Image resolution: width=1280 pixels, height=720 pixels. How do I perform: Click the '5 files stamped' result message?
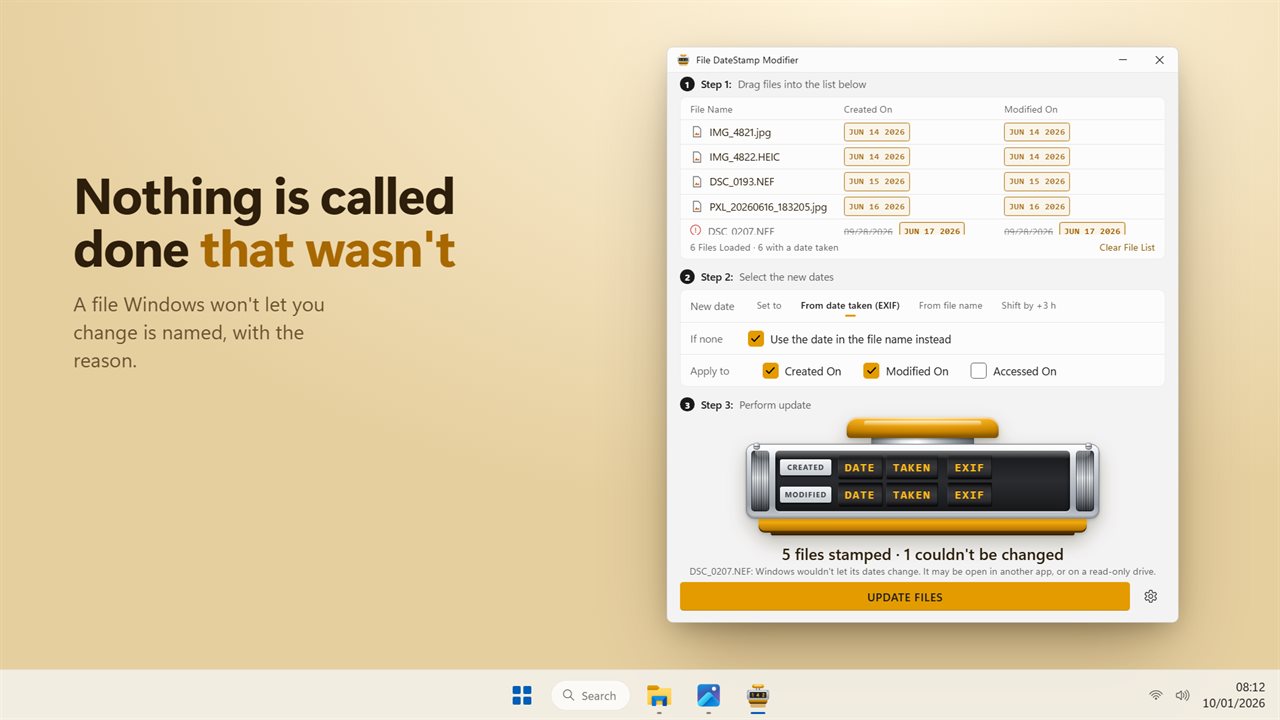pyautogui.click(x=836, y=554)
